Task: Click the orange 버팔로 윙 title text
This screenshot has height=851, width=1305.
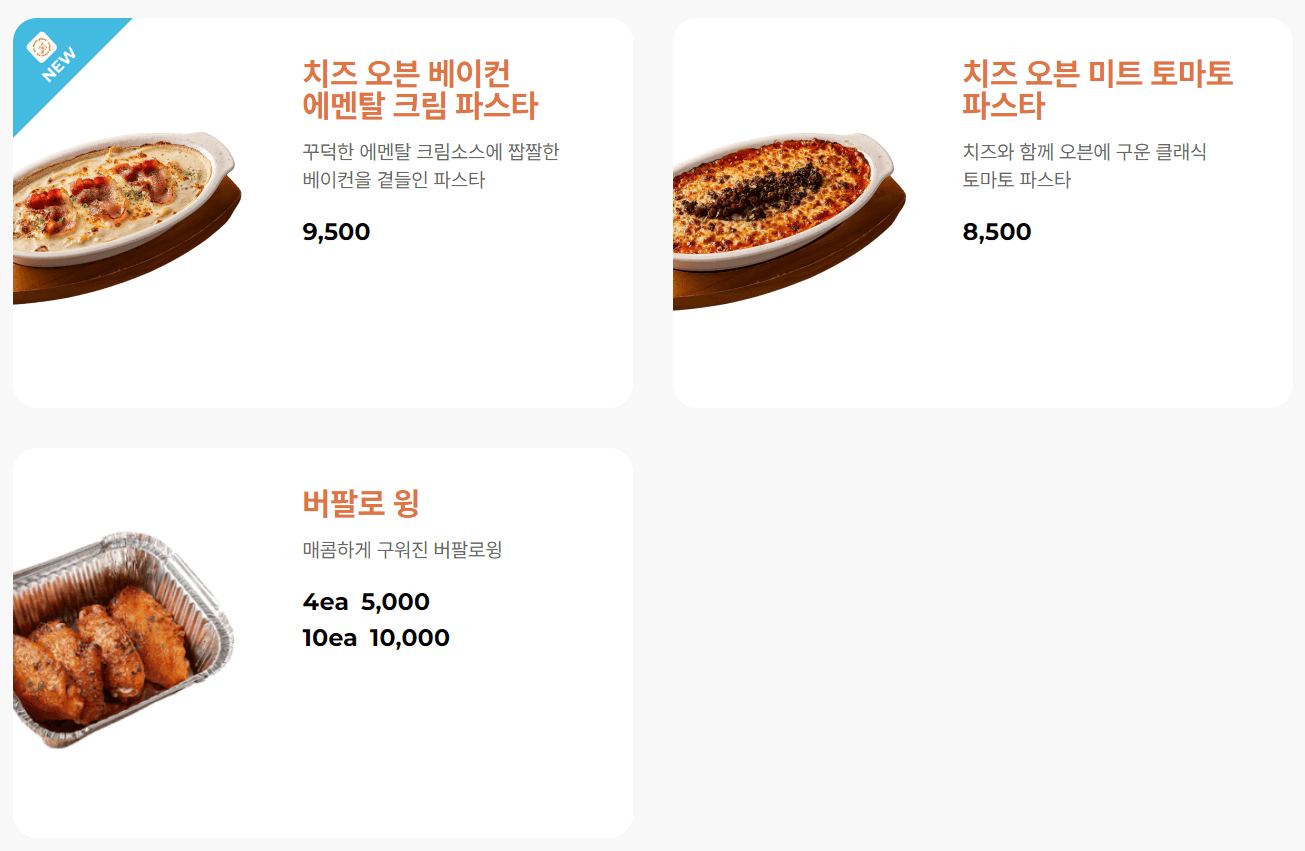Action: click(362, 505)
